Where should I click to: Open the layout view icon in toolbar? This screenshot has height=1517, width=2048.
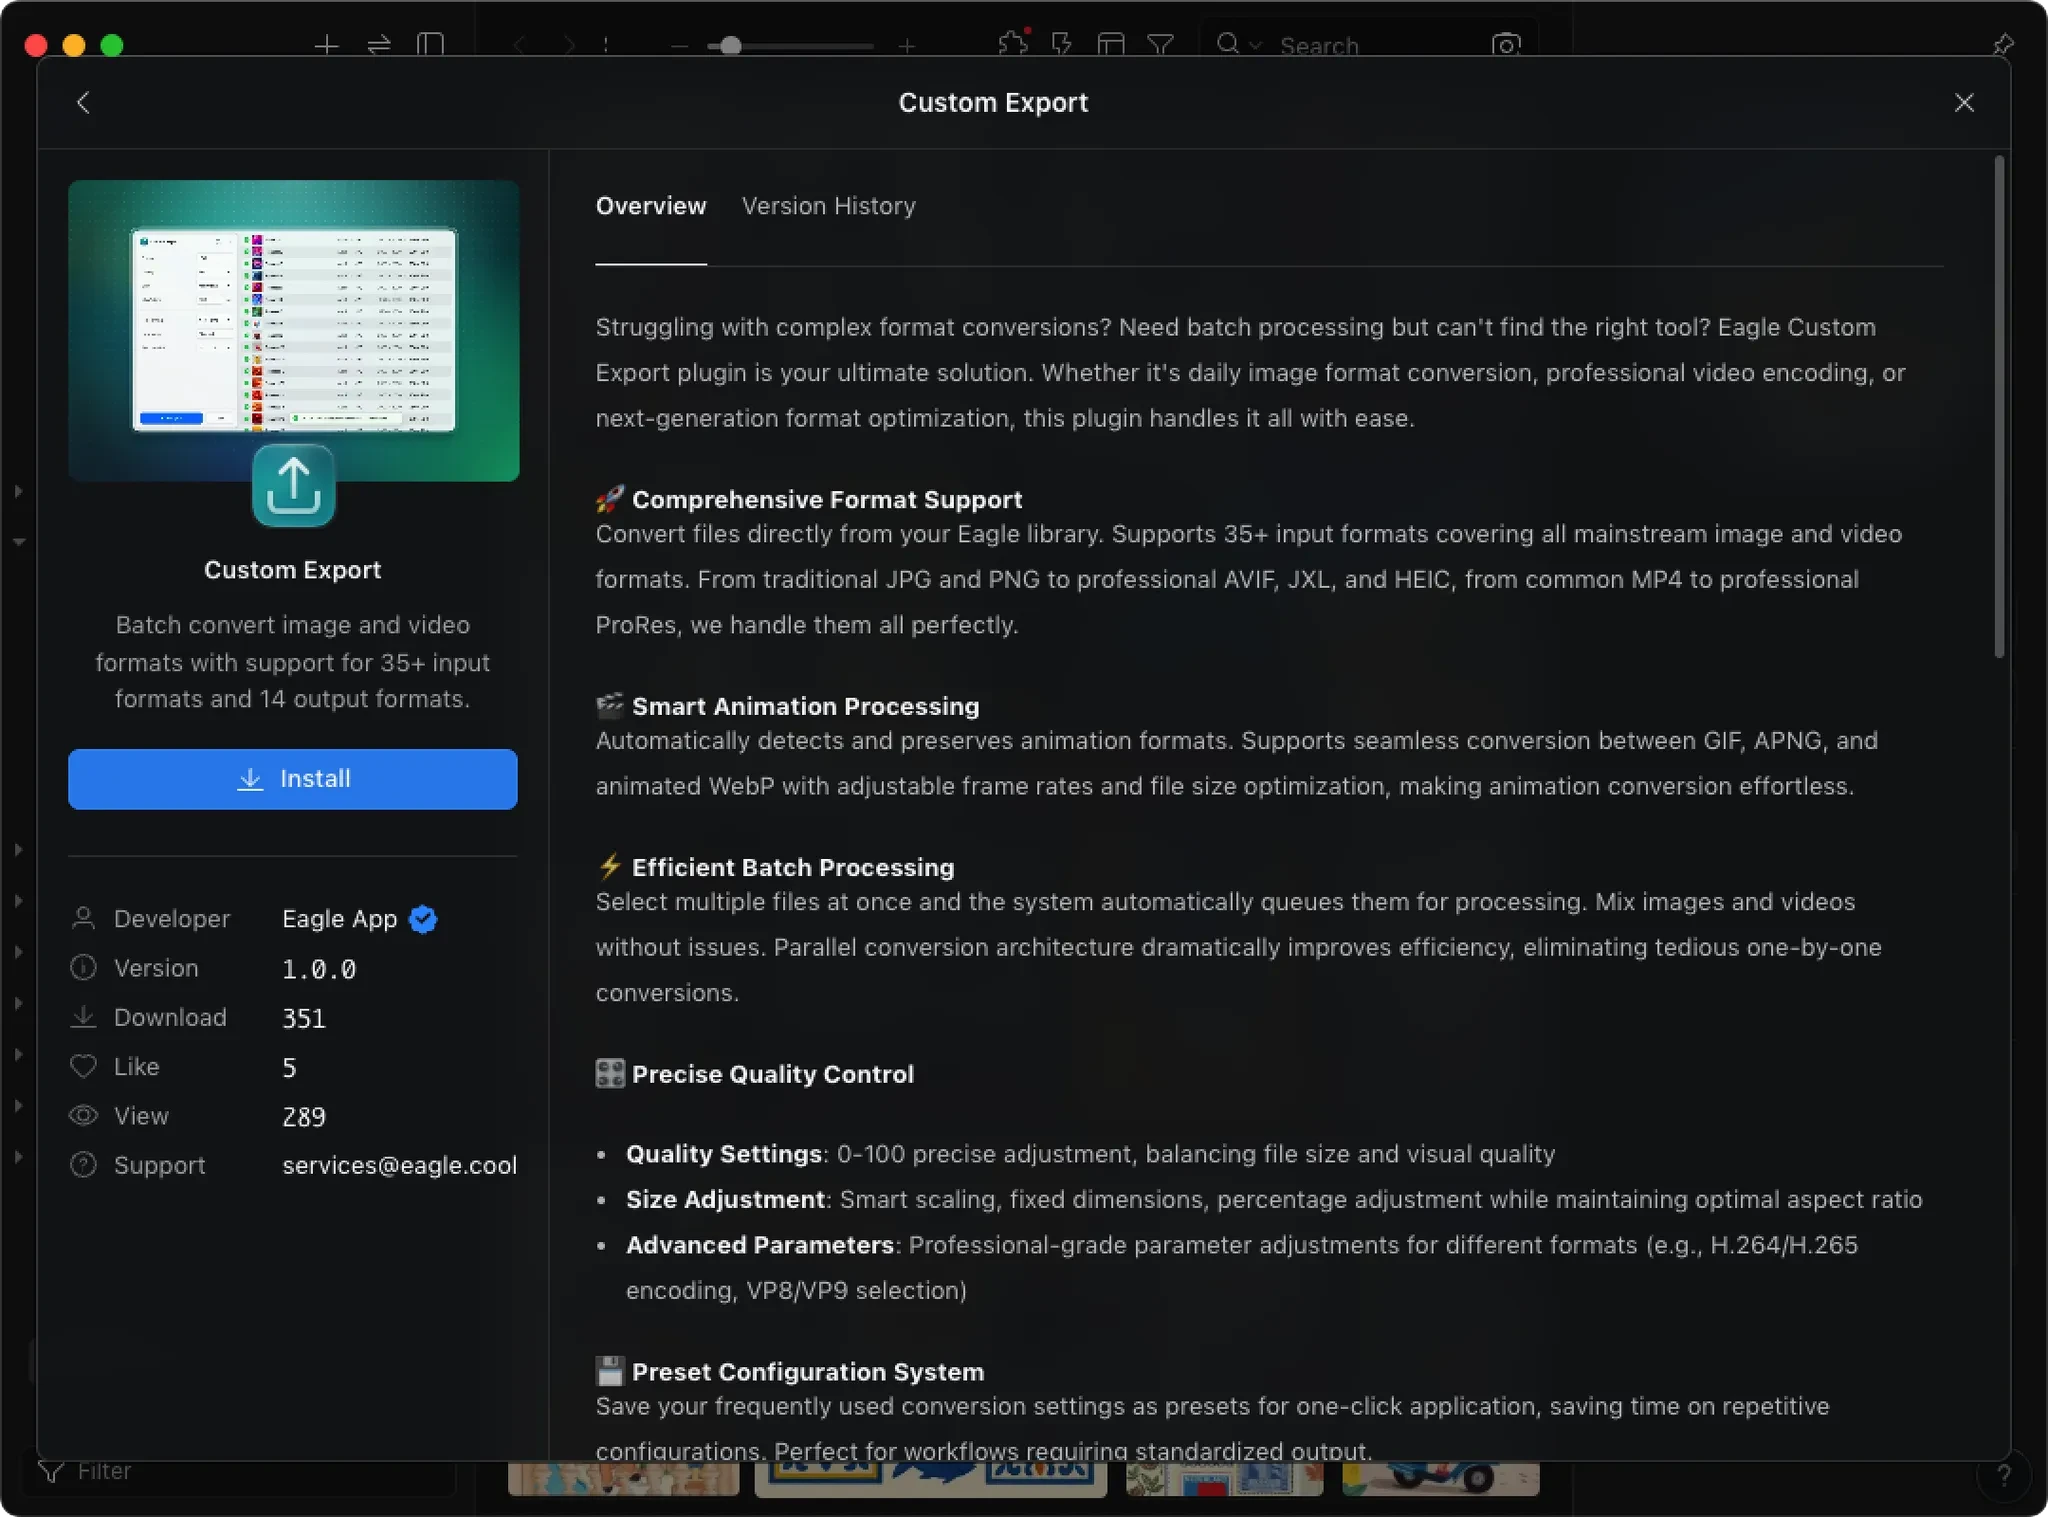pyautogui.click(x=1111, y=45)
